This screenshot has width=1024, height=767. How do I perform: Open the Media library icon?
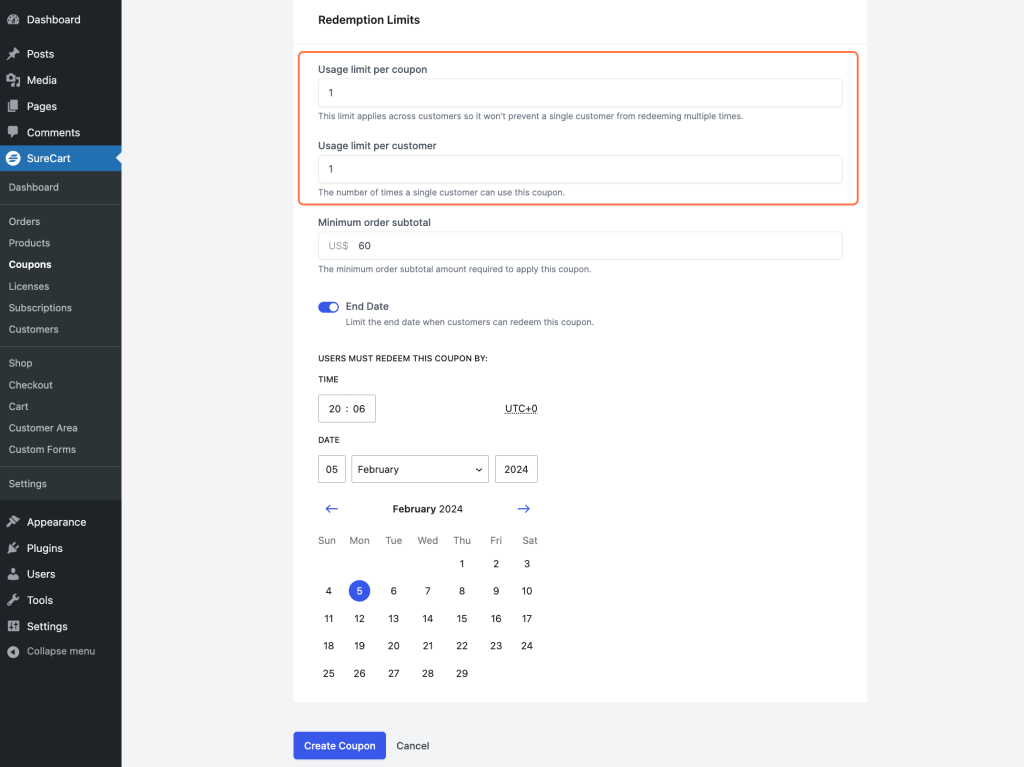(14, 80)
